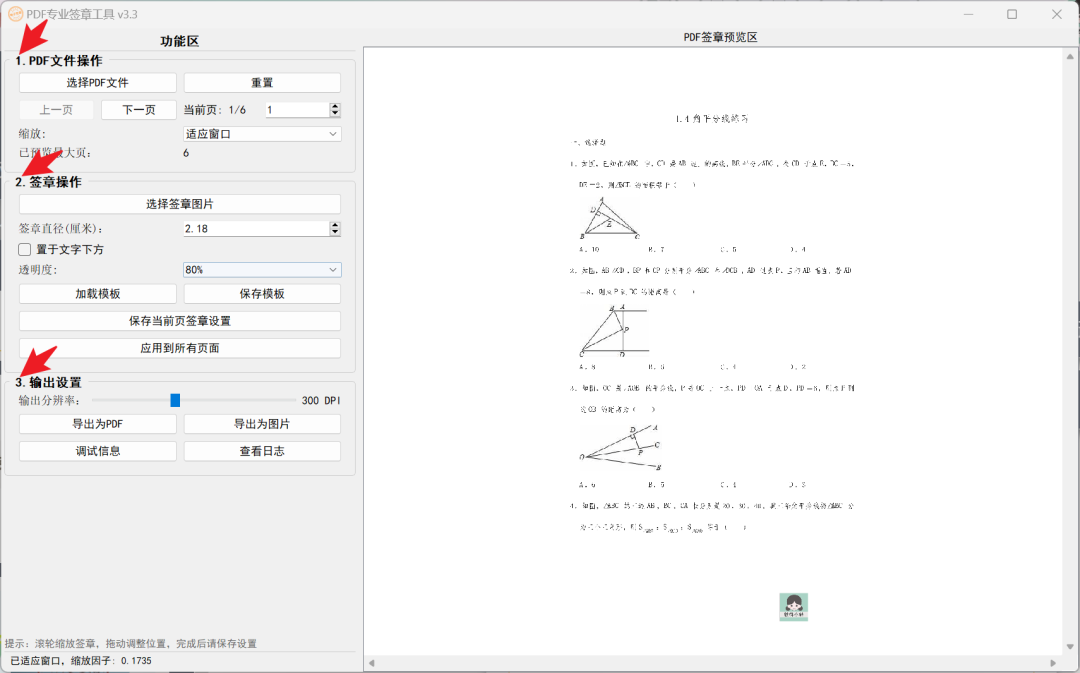Open debug info via 调试信息
Viewport: 1080px width, 673px height.
pyautogui.click(x=97, y=450)
